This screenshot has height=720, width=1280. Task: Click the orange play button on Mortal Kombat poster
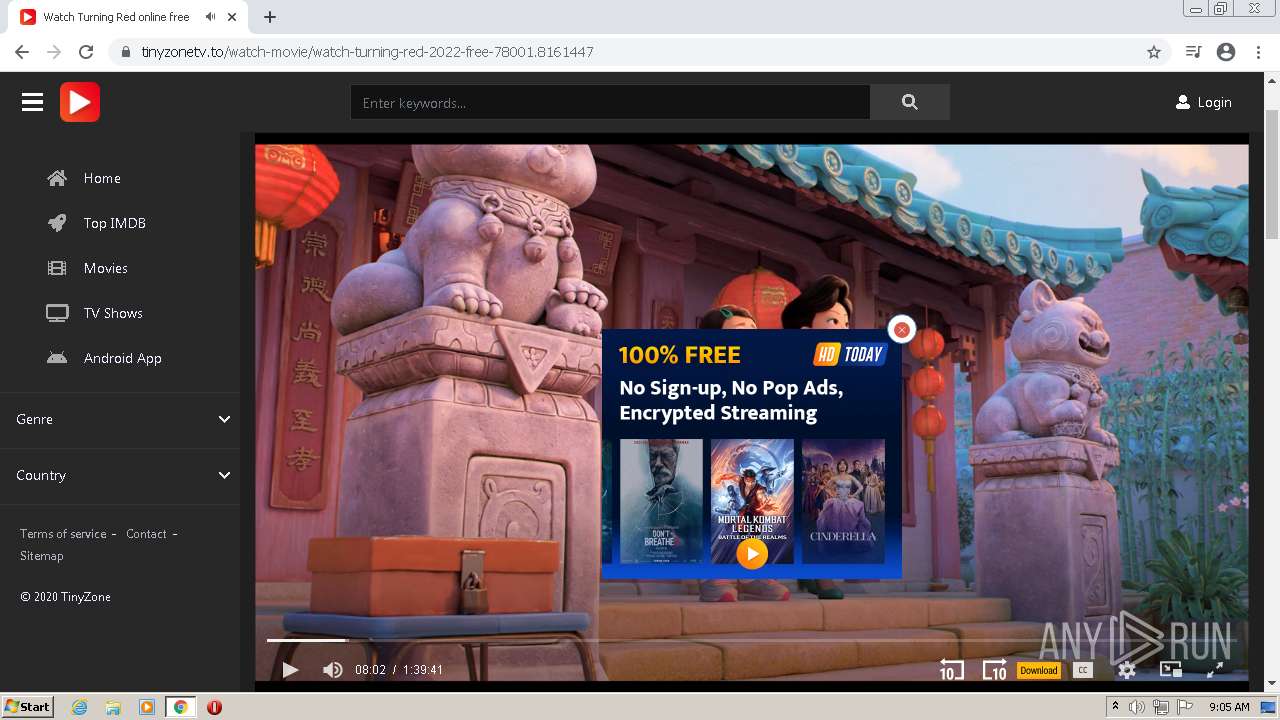click(752, 553)
